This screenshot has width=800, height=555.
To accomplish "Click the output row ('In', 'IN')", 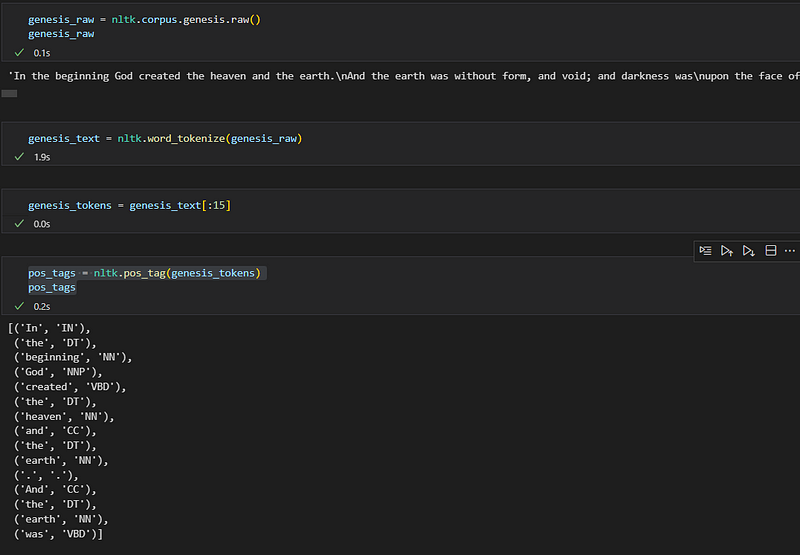I will point(49,328).
